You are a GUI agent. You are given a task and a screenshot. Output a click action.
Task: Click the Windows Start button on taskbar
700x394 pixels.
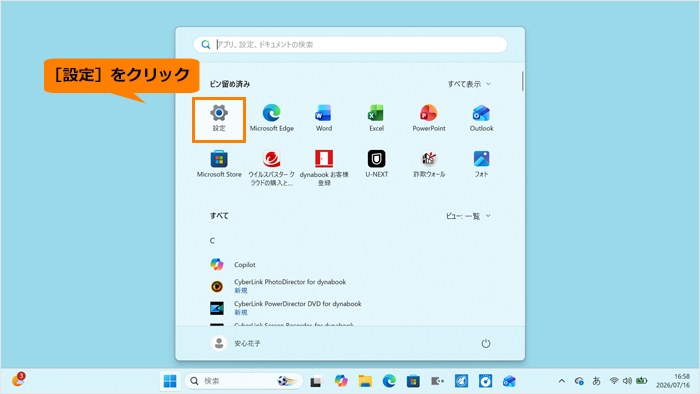pos(170,381)
